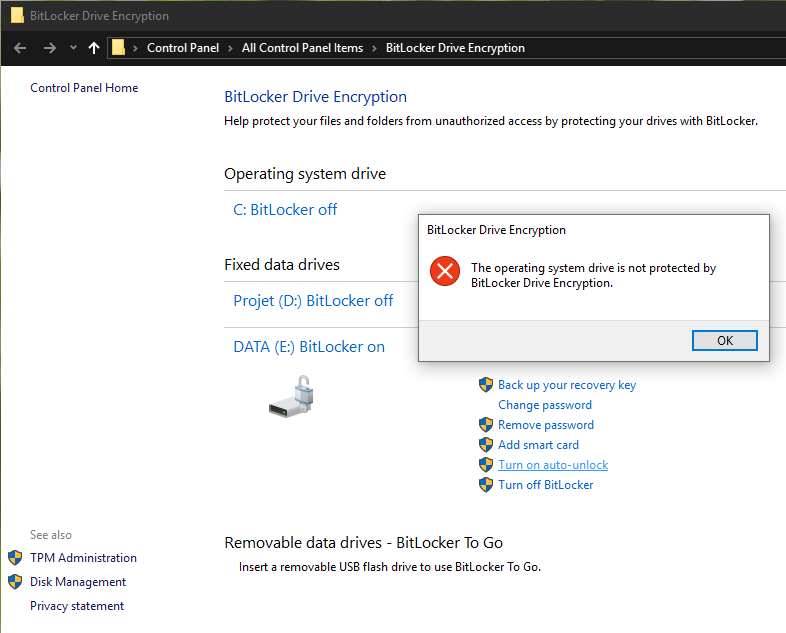This screenshot has width=786, height=633.
Task: Click the dialog's BitLocker Drive Encryption title
Action: [496, 230]
